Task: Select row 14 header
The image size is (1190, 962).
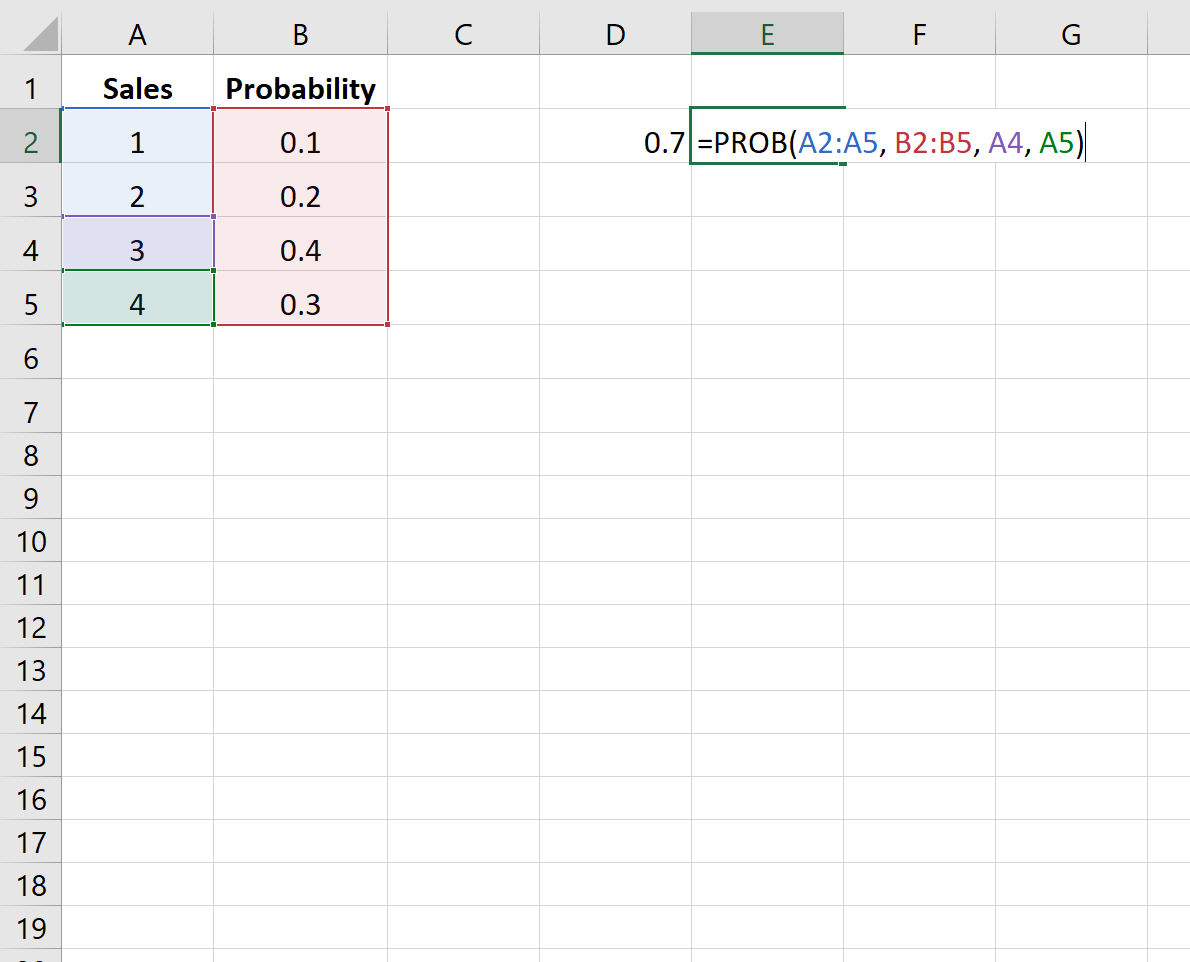Action: coord(30,713)
